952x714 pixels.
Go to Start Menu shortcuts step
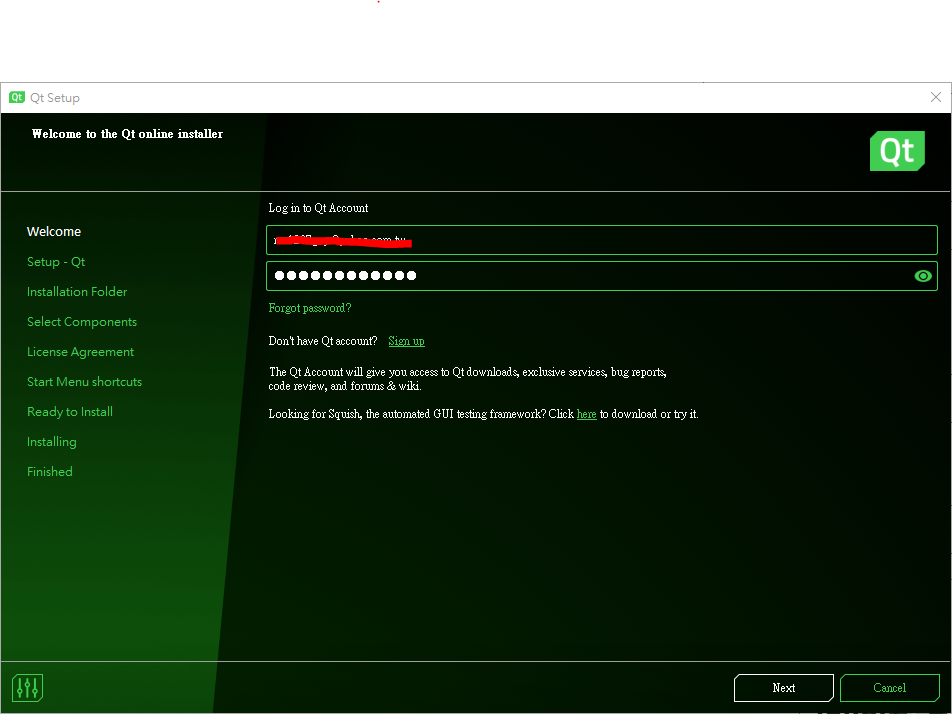click(x=84, y=381)
